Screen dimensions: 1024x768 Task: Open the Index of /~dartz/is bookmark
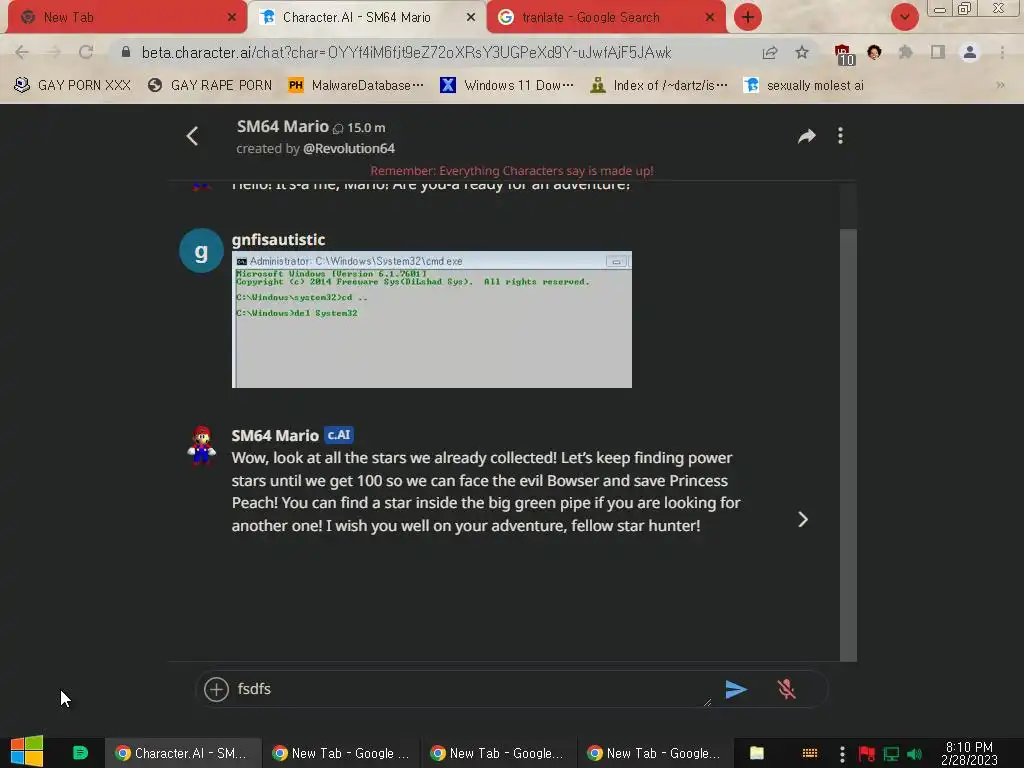pyautogui.click(x=658, y=85)
